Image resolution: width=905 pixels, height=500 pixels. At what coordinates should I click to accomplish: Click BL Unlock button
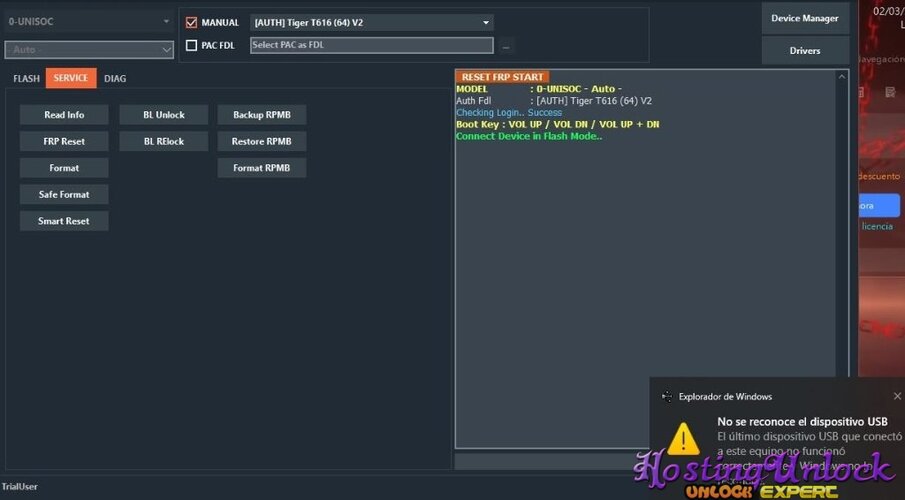point(164,115)
